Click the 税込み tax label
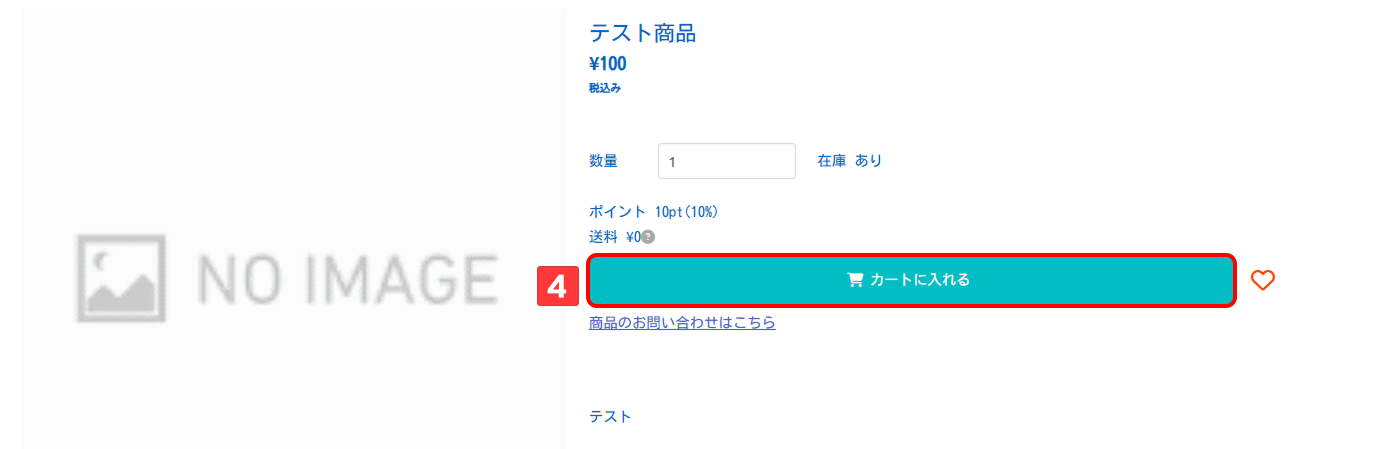The image size is (1378, 449). tap(605, 88)
